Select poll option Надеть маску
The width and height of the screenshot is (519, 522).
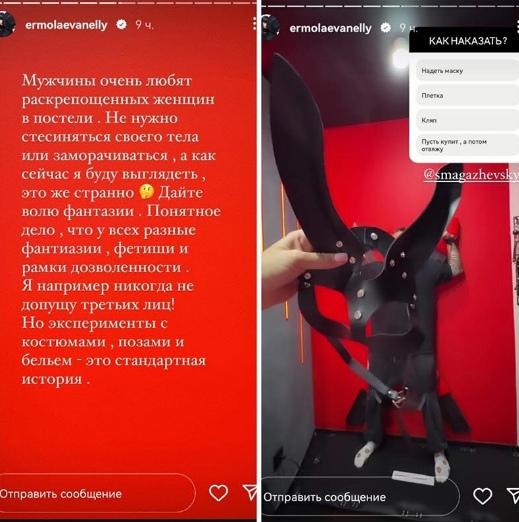468,71
